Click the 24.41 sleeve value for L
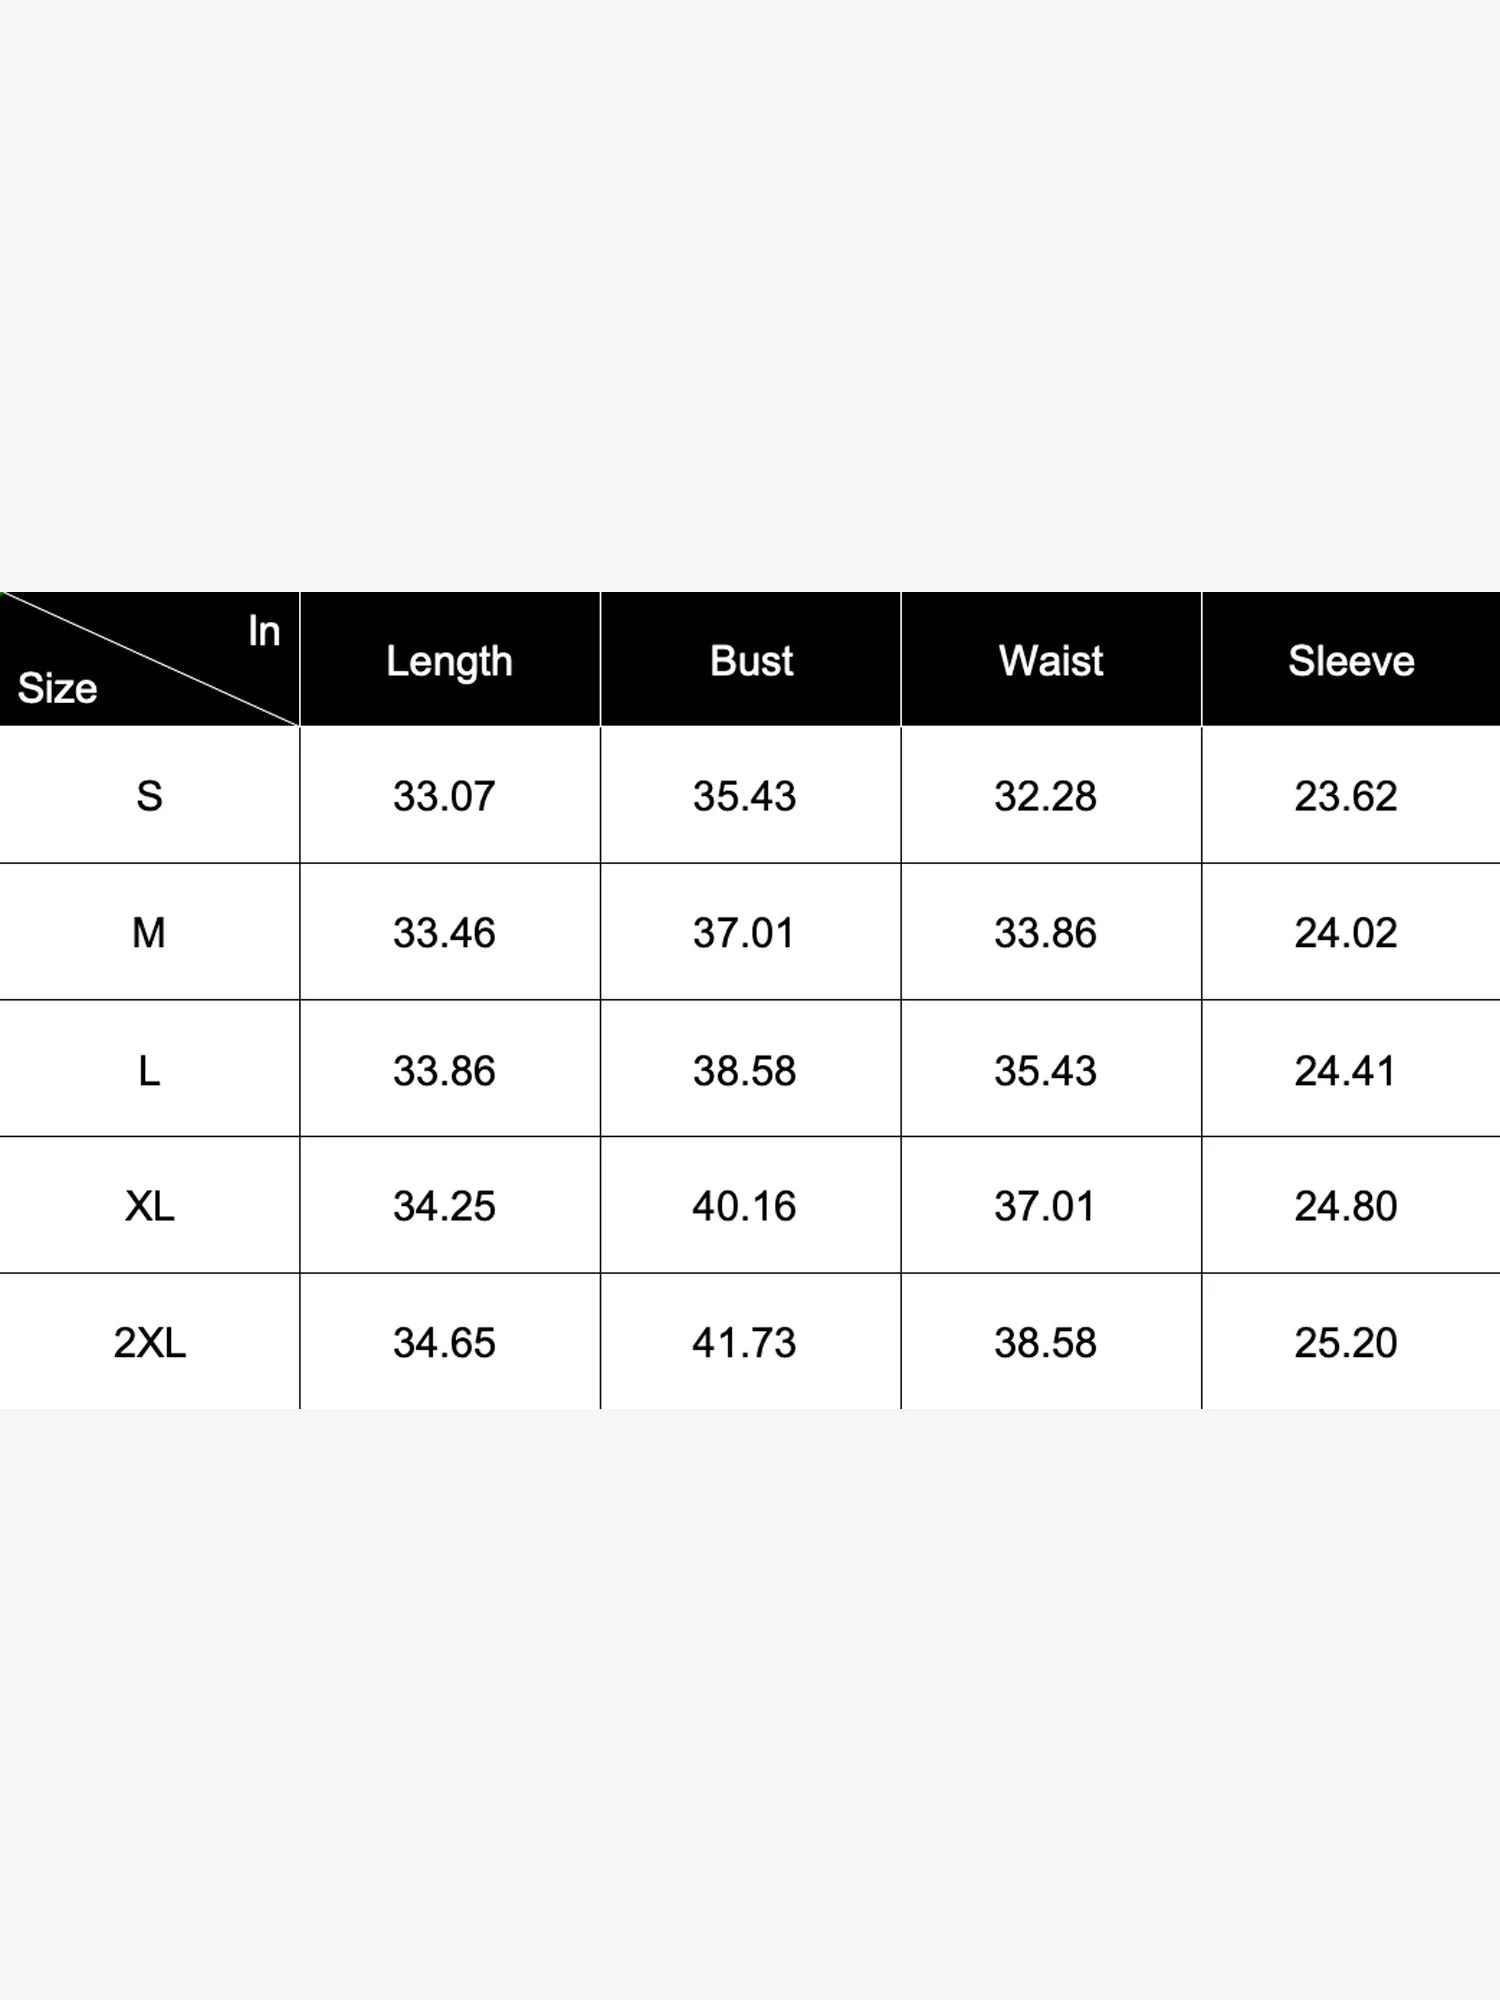1500x2000 pixels. pos(1345,1070)
